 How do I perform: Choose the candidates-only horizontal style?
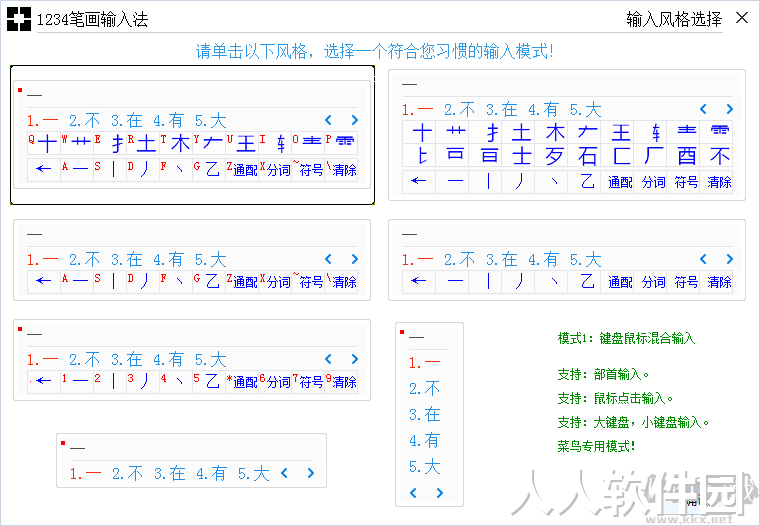[x=191, y=461]
